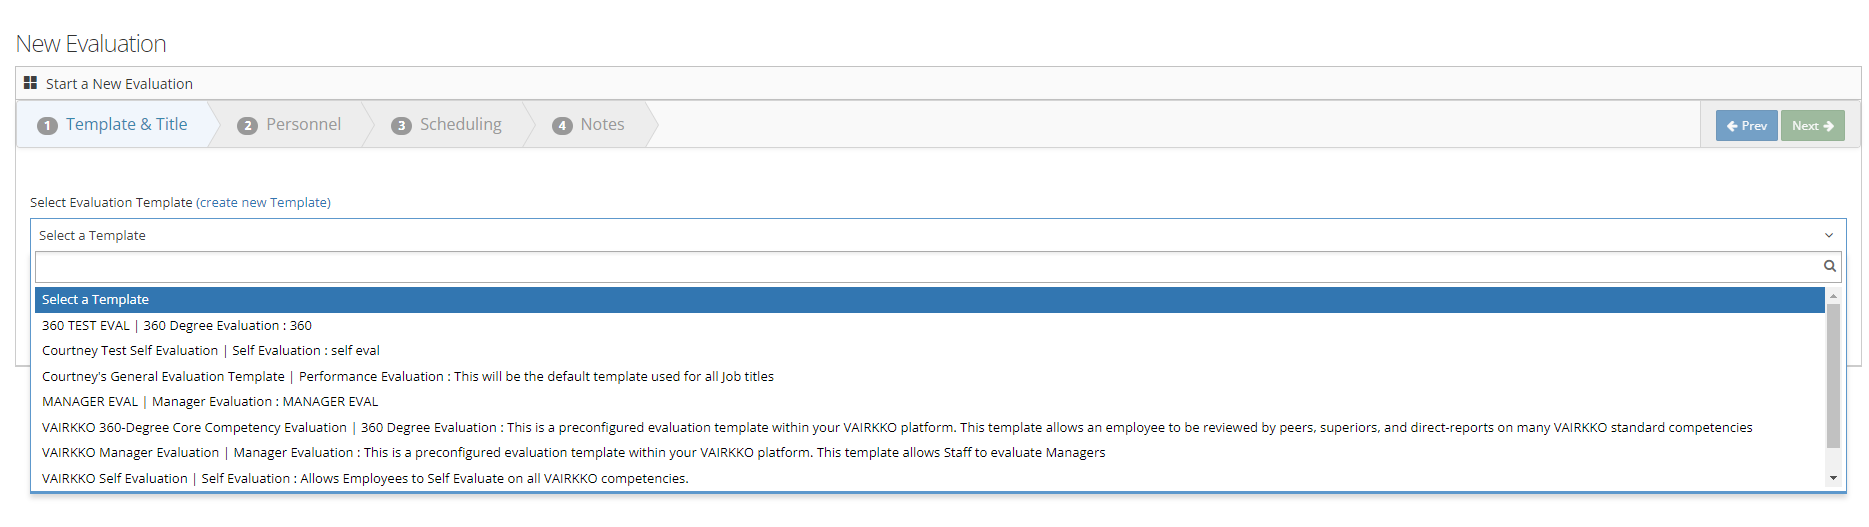This screenshot has width=1869, height=527.
Task: Click the step 3 number badge
Action: tap(401, 125)
